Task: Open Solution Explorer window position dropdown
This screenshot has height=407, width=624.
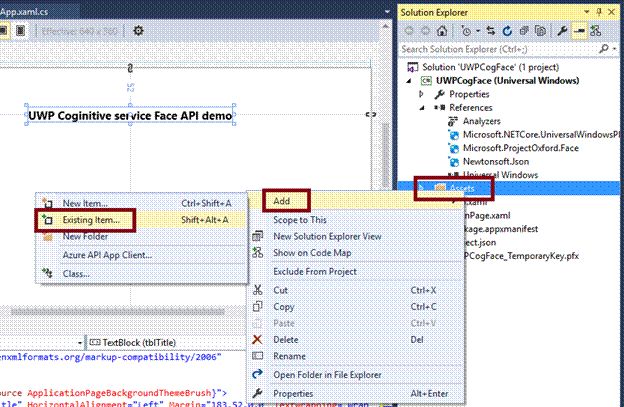Action: [587, 12]
